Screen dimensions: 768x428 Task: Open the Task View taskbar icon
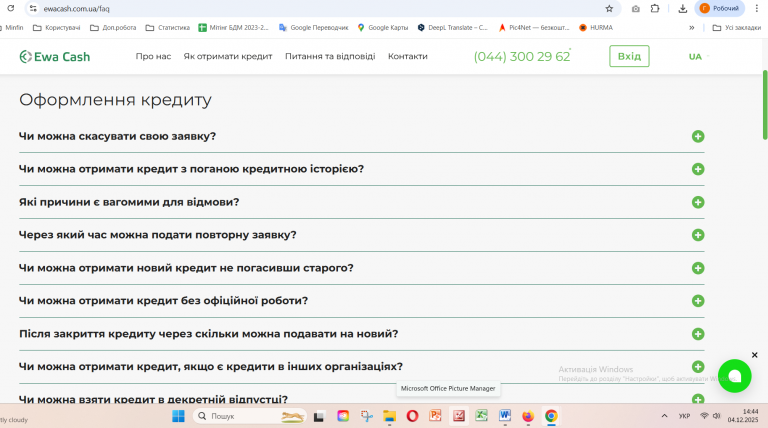(319, 416)
